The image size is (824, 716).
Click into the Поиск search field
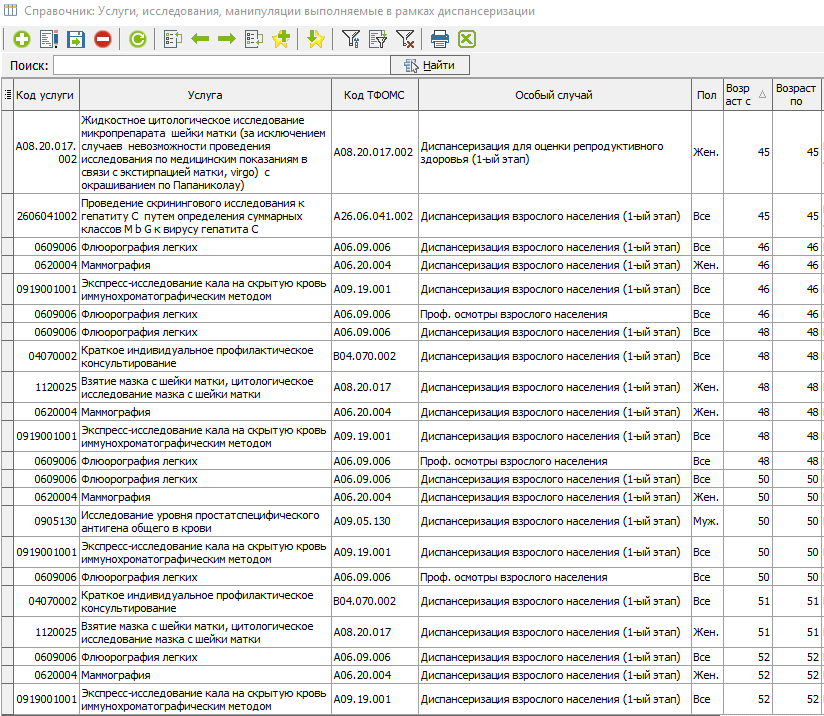(220, 66)
